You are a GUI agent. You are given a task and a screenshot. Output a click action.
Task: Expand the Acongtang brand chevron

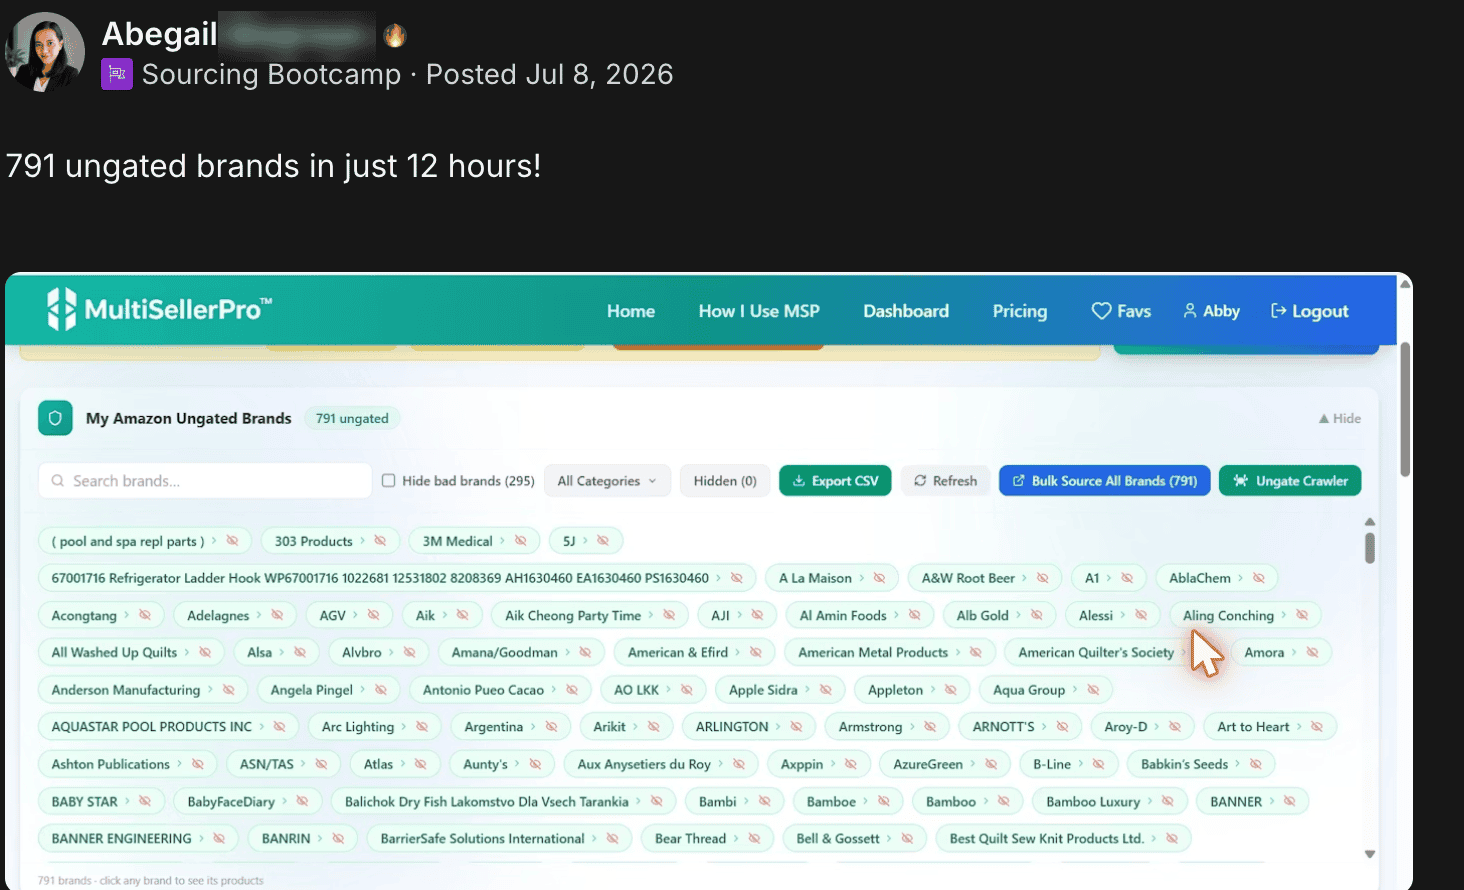[x=126, y=615]
